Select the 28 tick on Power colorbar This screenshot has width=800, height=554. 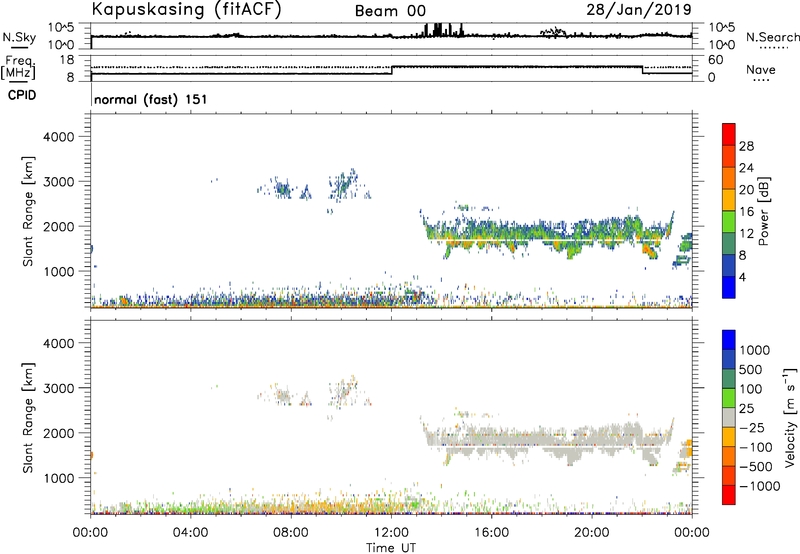pyautogui.click(x=746, y=146)
